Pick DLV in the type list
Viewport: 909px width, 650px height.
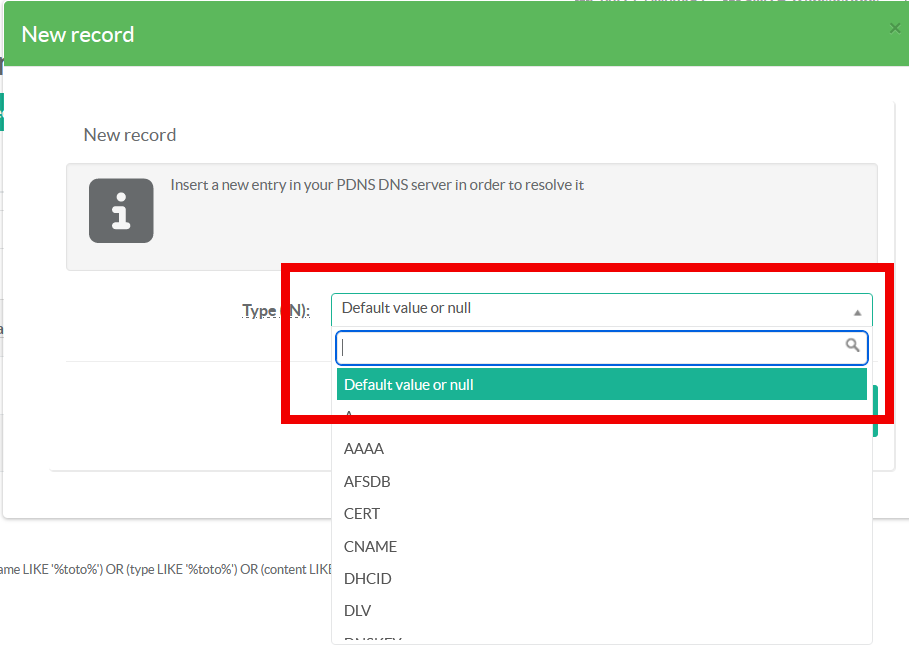click(358, 611)
